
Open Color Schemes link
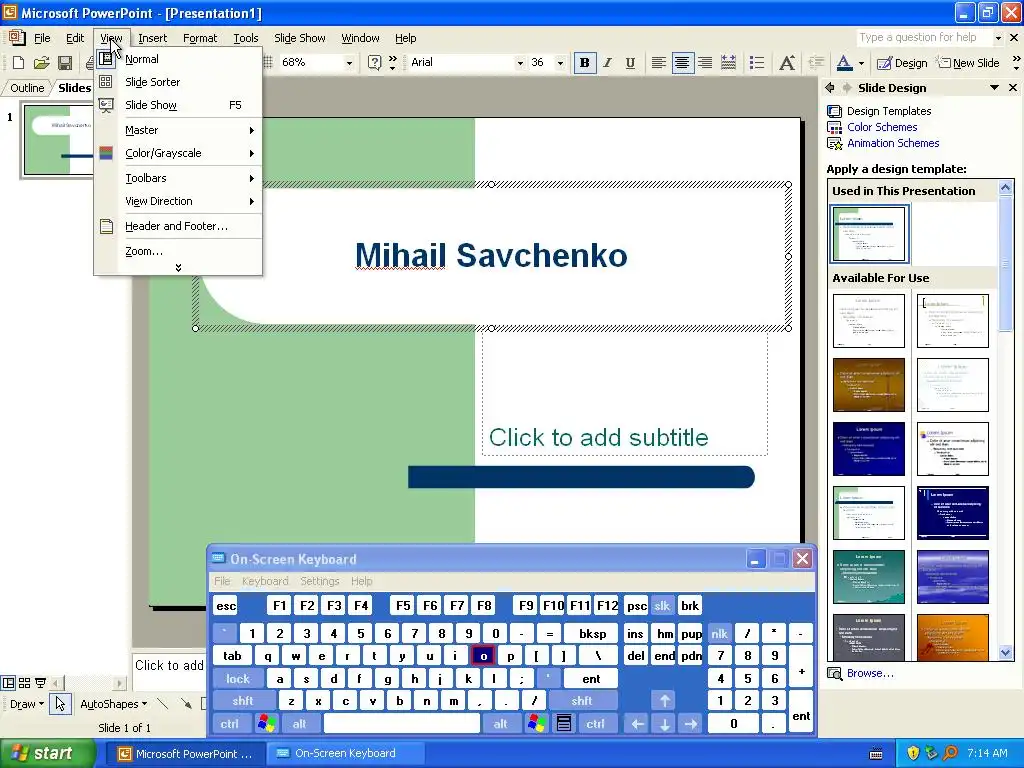coord(882,127)
